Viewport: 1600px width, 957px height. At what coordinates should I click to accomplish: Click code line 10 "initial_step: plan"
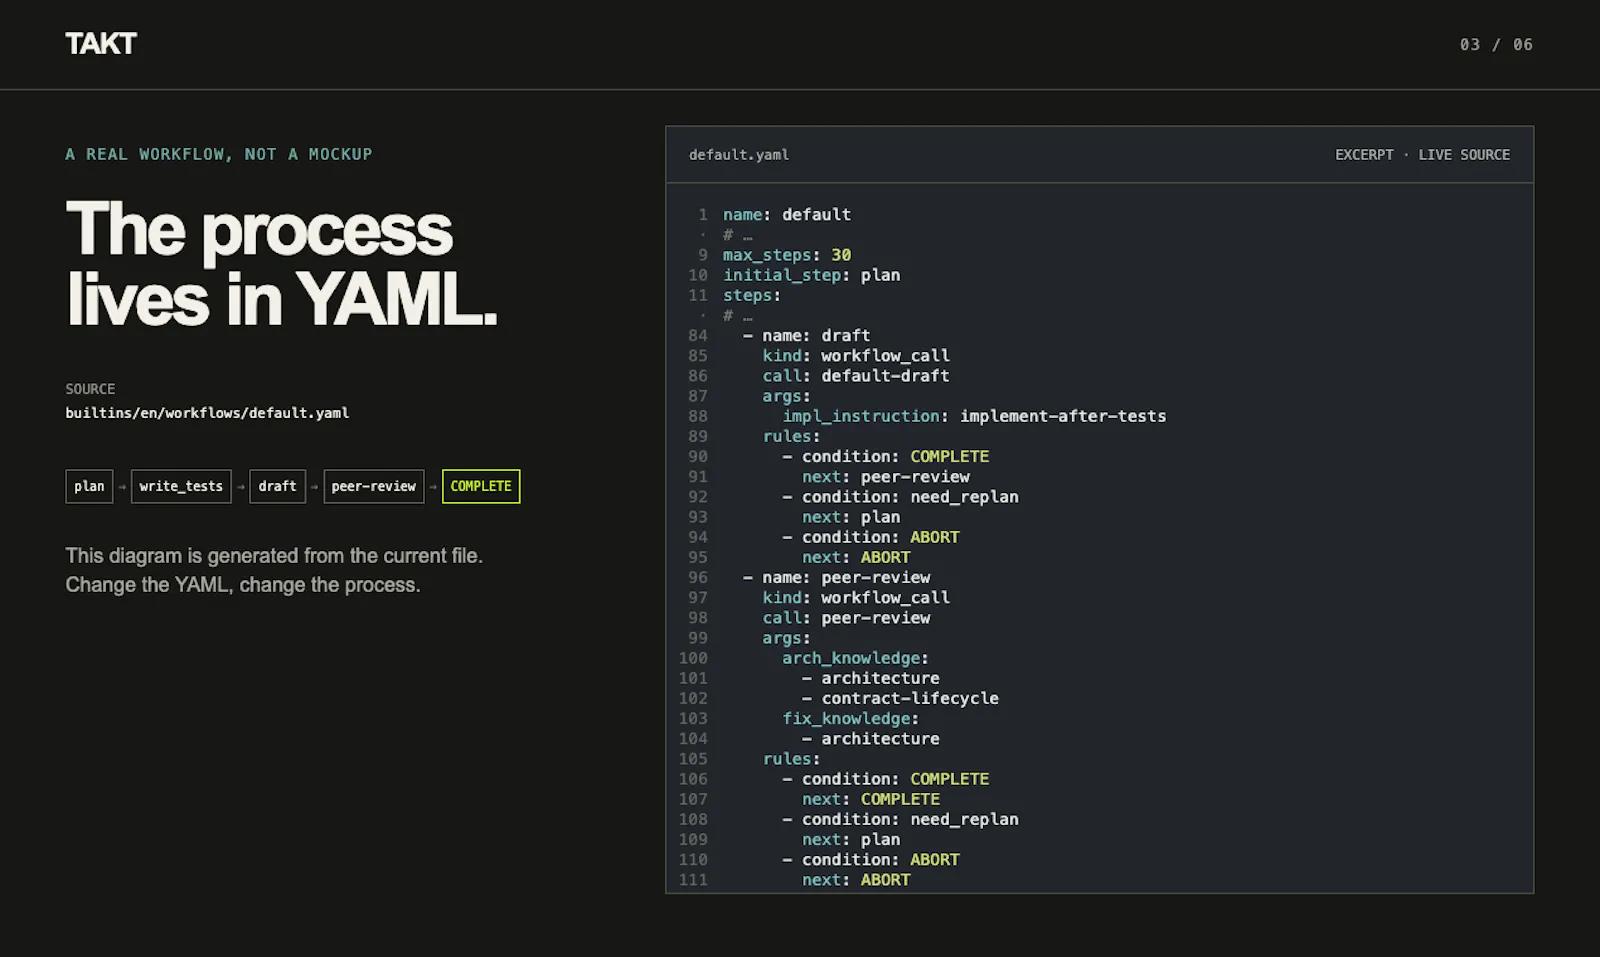tap(811, 275)
